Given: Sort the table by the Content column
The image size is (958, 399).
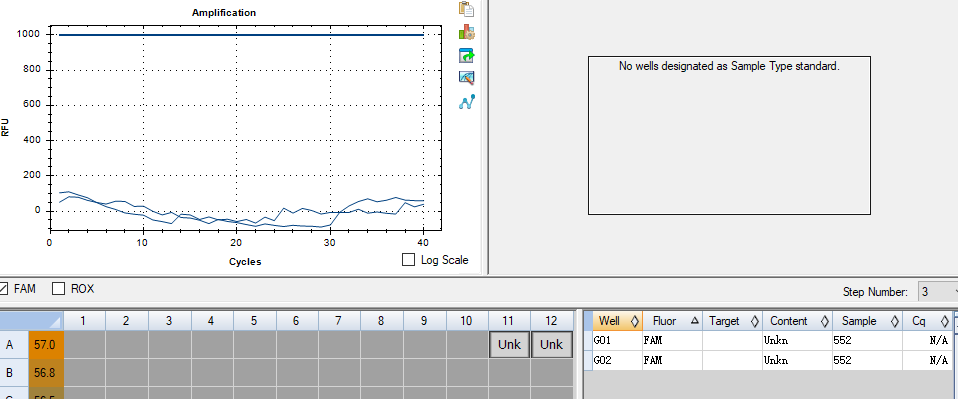Looking at the screenshot, I should click(797, 321).
